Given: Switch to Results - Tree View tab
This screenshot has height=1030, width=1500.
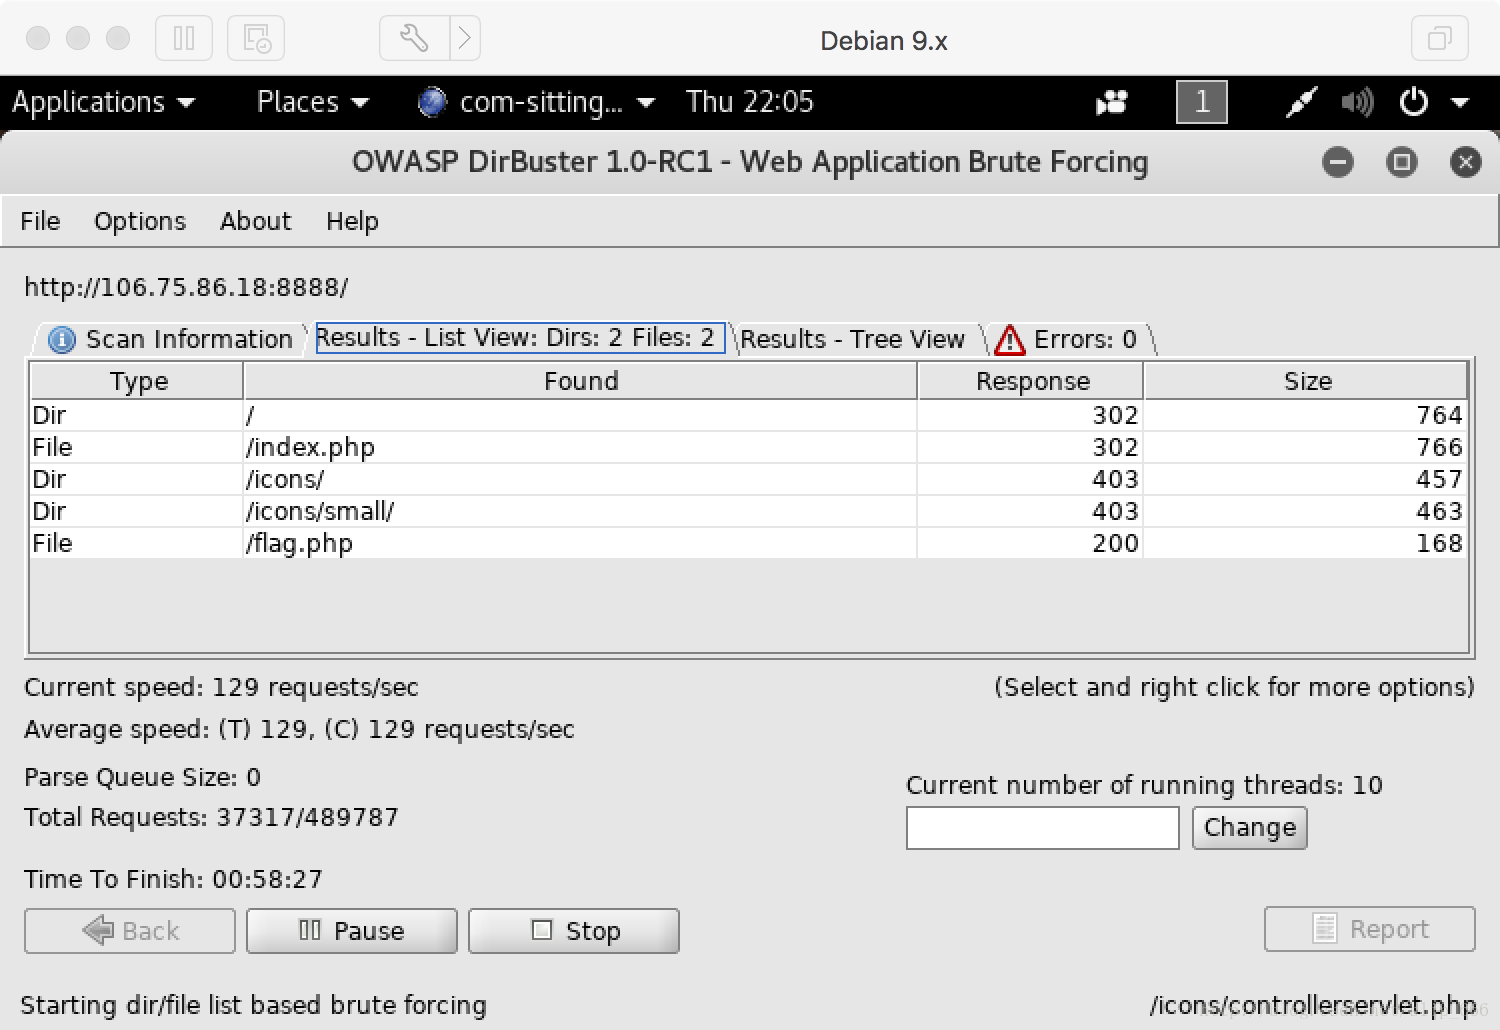Looking at the screenshot, I should 853,340.
